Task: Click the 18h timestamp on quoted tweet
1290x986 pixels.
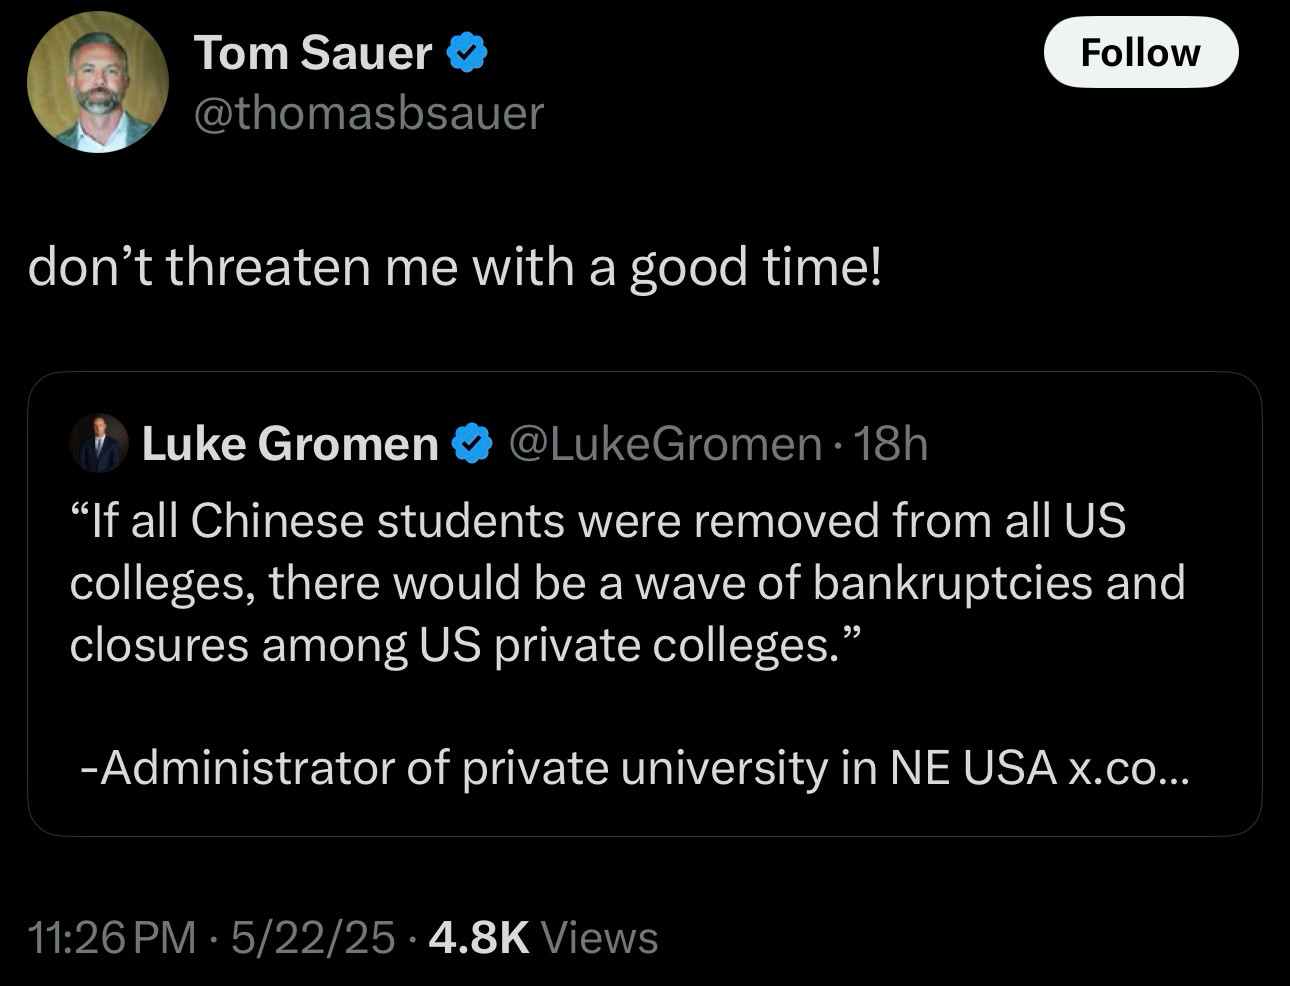Action: [x=890, y=443]
